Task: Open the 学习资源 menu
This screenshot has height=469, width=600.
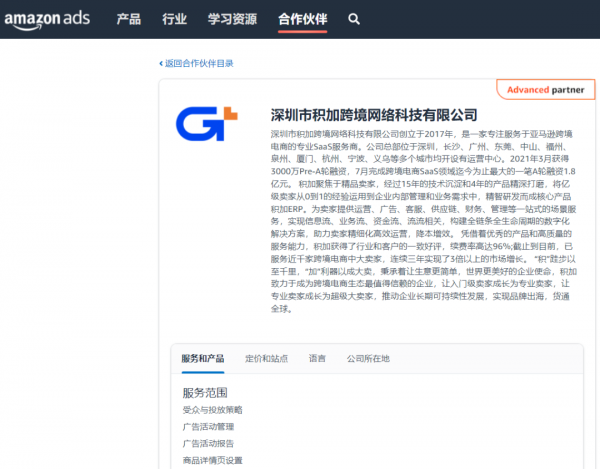Action: tap(232, 19)
